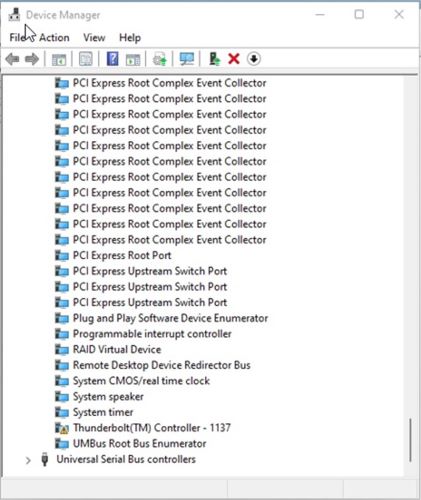Select Thunderbolt(TM) Controller - 1137 text

pyautogui.click(x=152, y=428)
